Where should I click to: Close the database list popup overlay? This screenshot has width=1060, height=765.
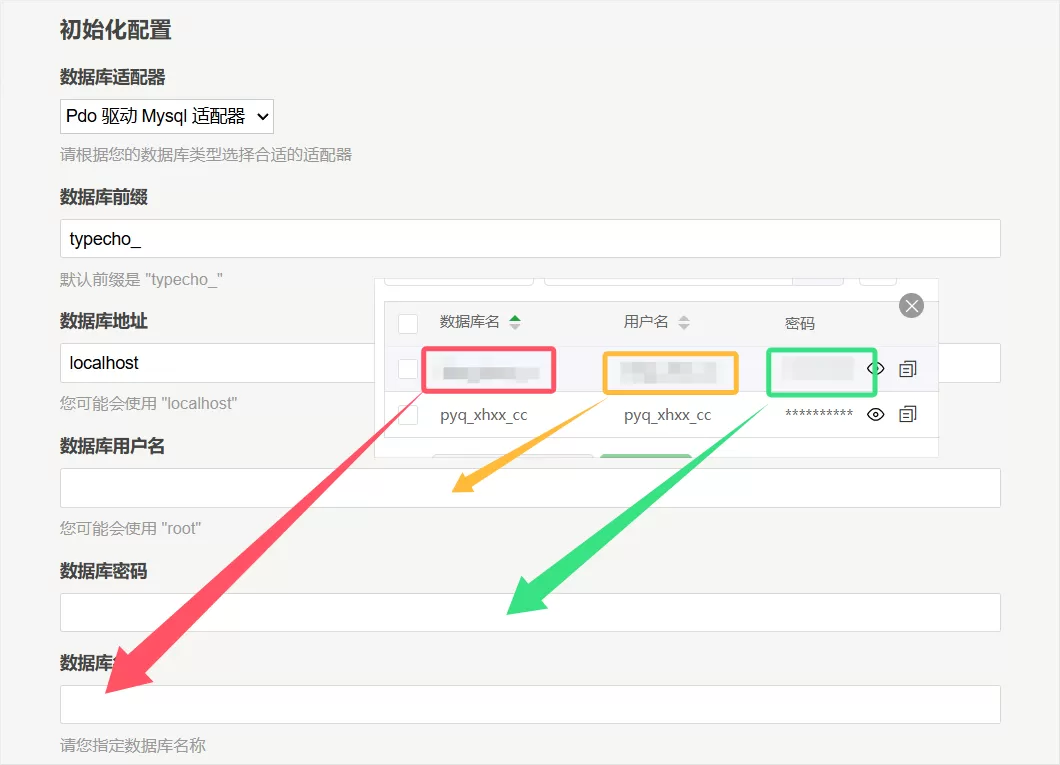coord(912,306)
